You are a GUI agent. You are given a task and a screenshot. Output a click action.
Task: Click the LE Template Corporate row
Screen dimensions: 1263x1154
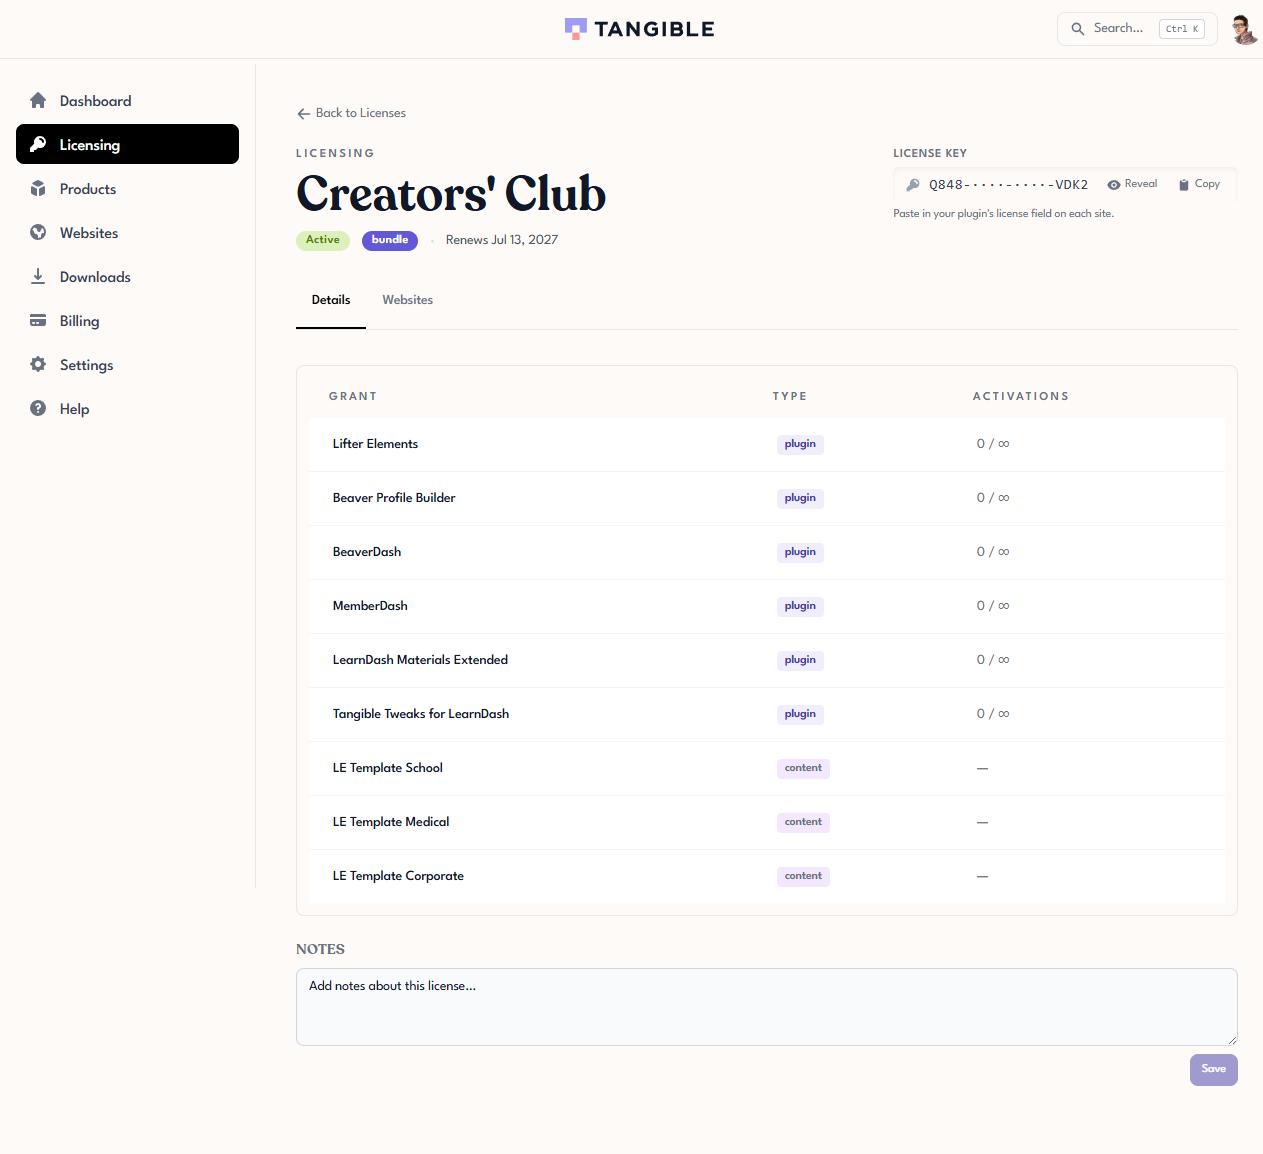coord(766,876)
